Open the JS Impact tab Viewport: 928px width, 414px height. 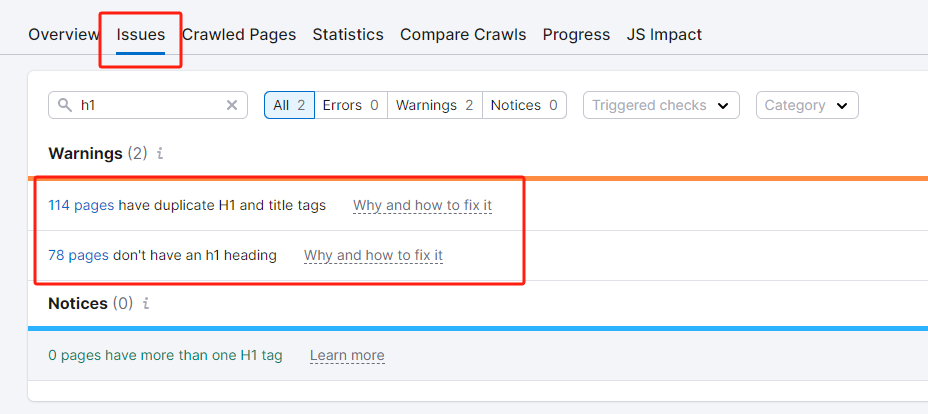pos(664,34)
